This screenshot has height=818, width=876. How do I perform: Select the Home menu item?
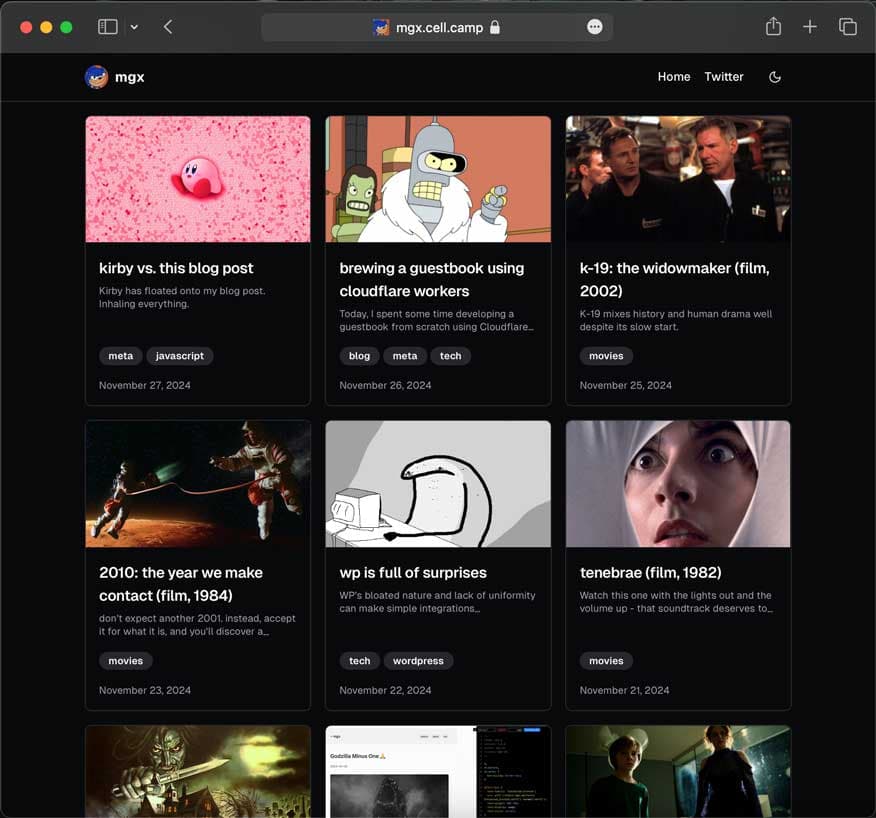point(673,76)
